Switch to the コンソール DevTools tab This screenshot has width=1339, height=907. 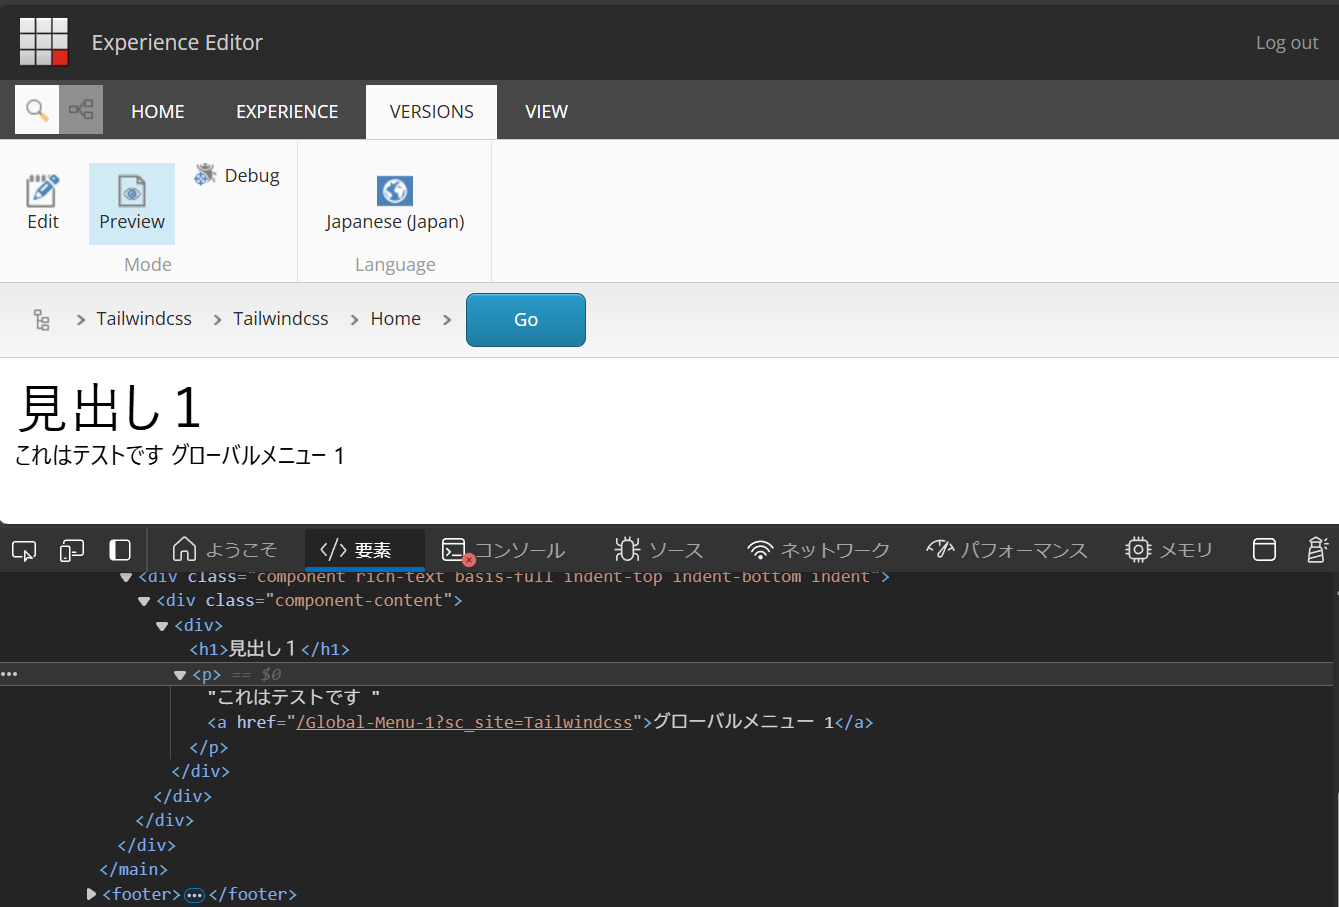point(504,550)
